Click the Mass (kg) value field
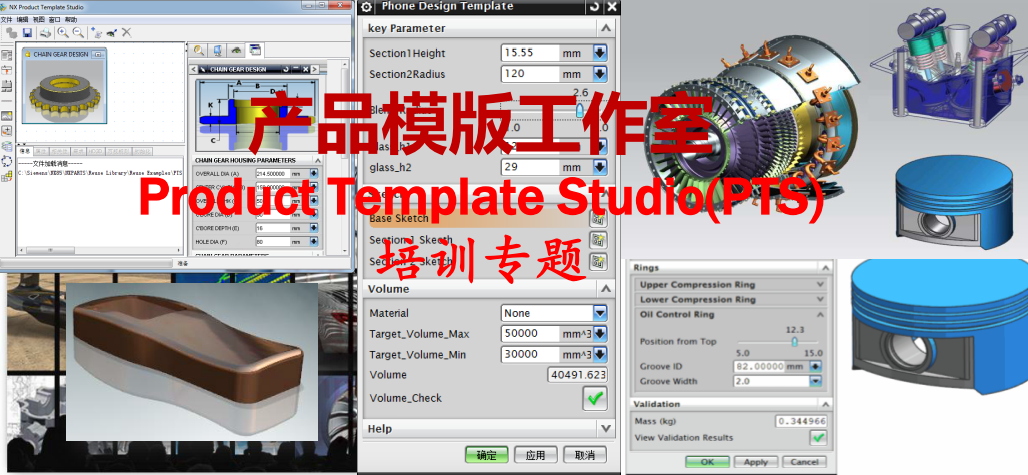Viewport: 1028px width, 475px height. tap(801, 421)
